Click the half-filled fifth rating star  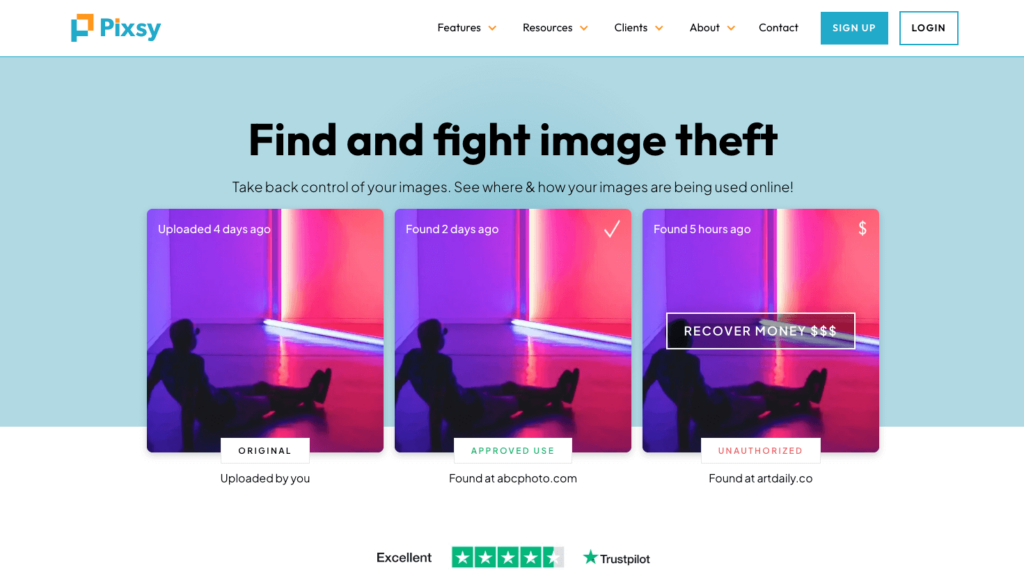553,557
